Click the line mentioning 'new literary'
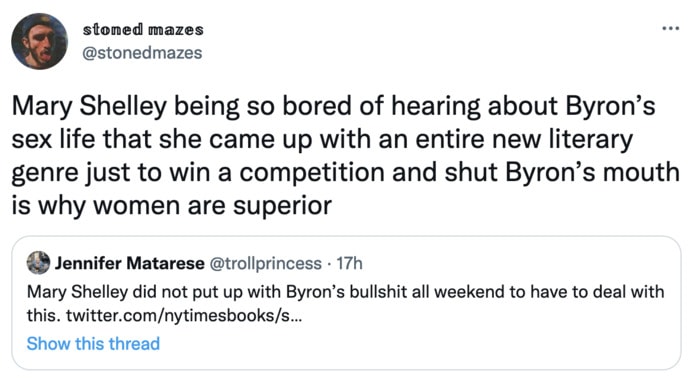700x387 pixels. point(322,141)
